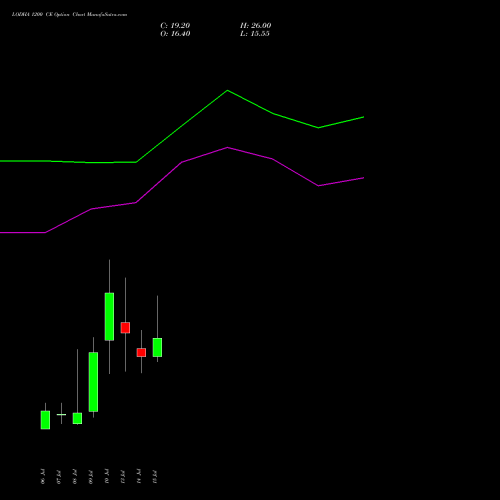Click the close value C: 19.20

point(175,26)
